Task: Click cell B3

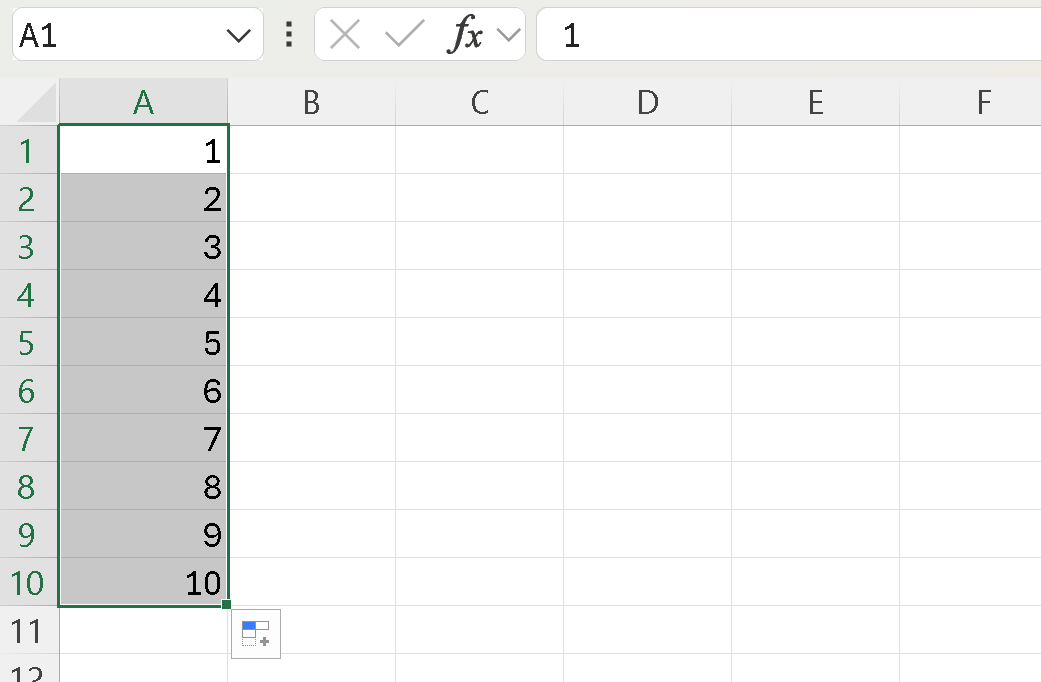Action: point(311,247)
